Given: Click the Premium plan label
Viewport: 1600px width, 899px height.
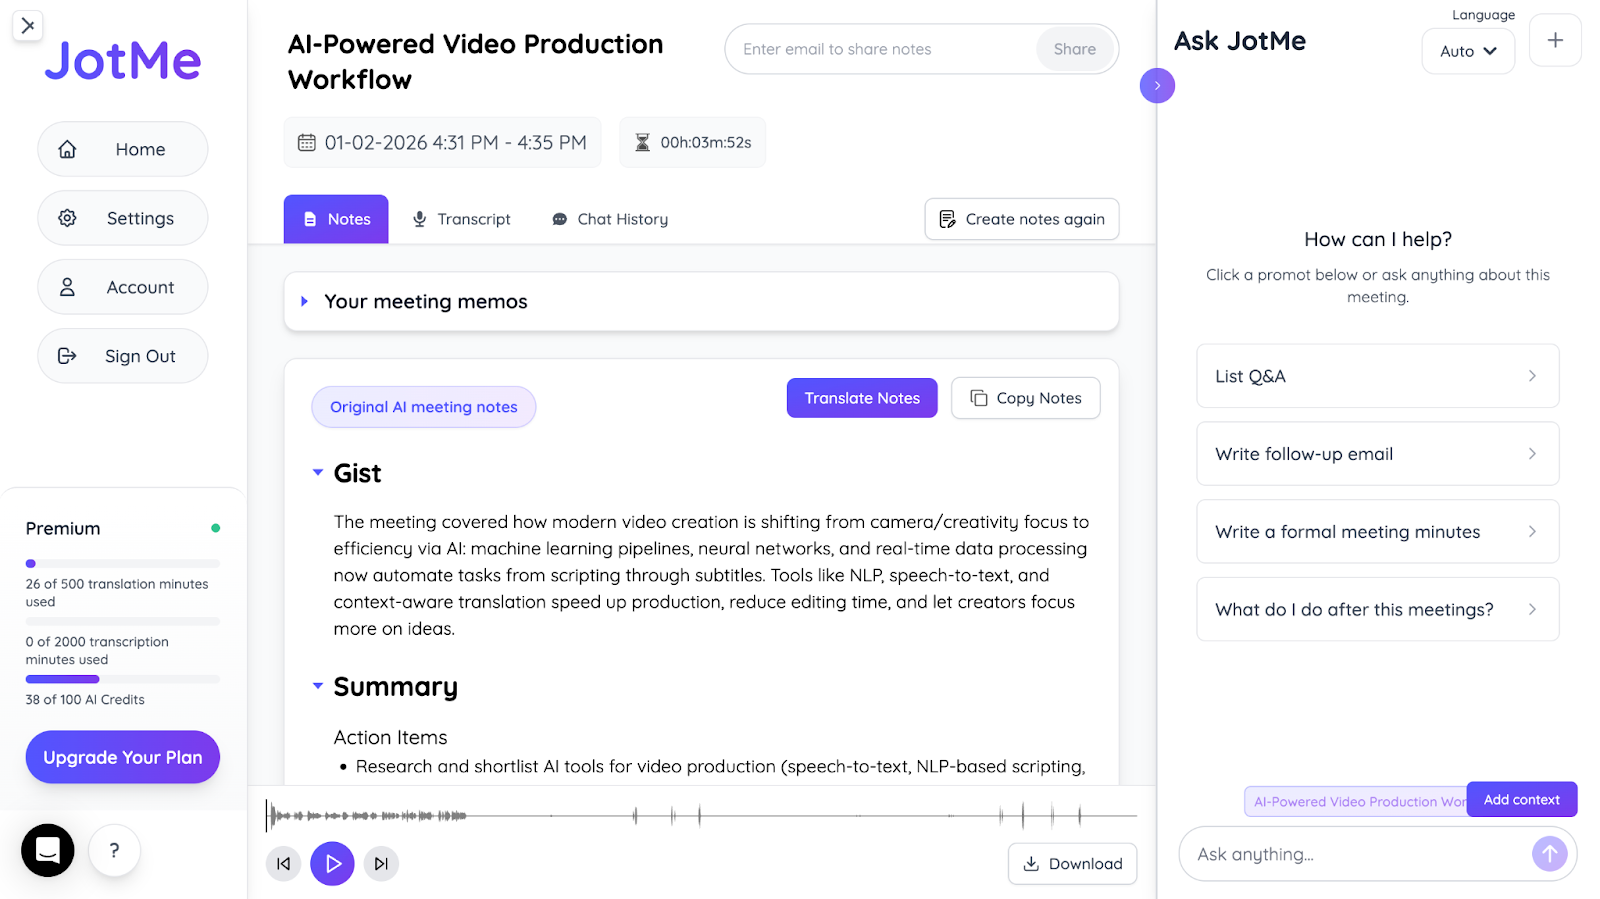Looking at the screenshot, I should (x=63, y=528).
